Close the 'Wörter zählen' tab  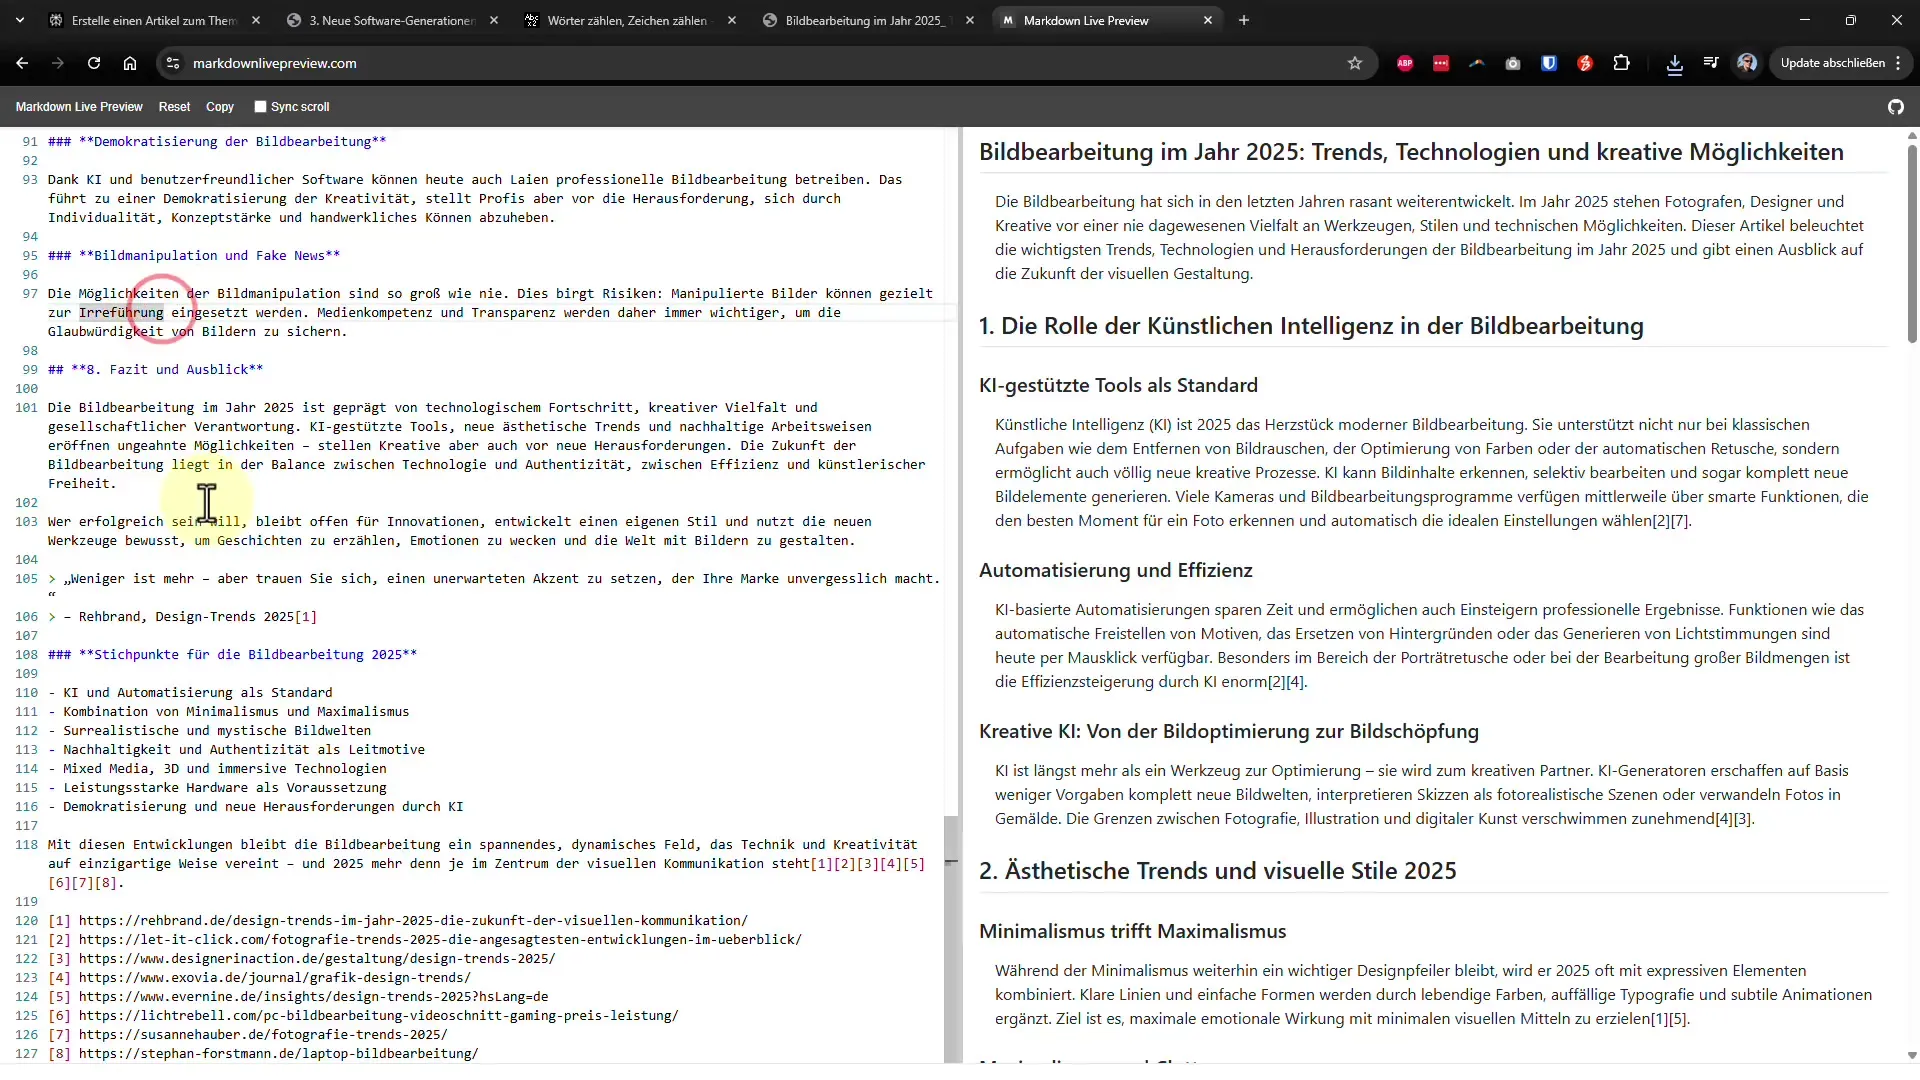732,20
